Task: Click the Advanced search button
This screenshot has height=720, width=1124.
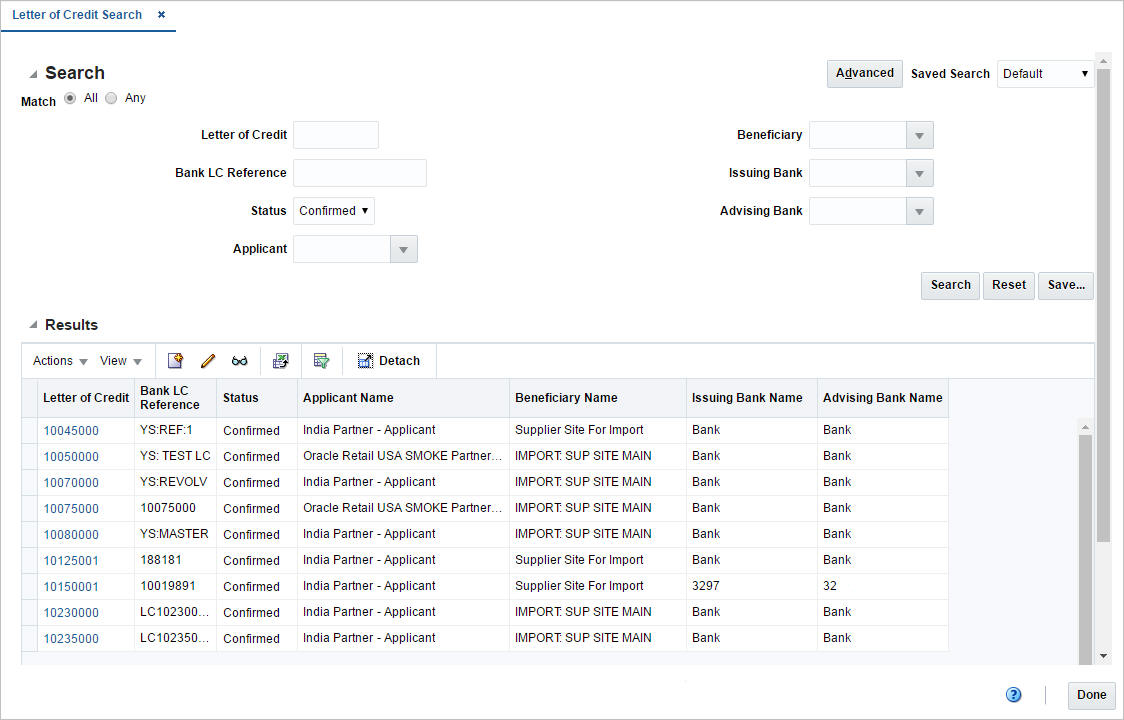Action: point(863,73)
